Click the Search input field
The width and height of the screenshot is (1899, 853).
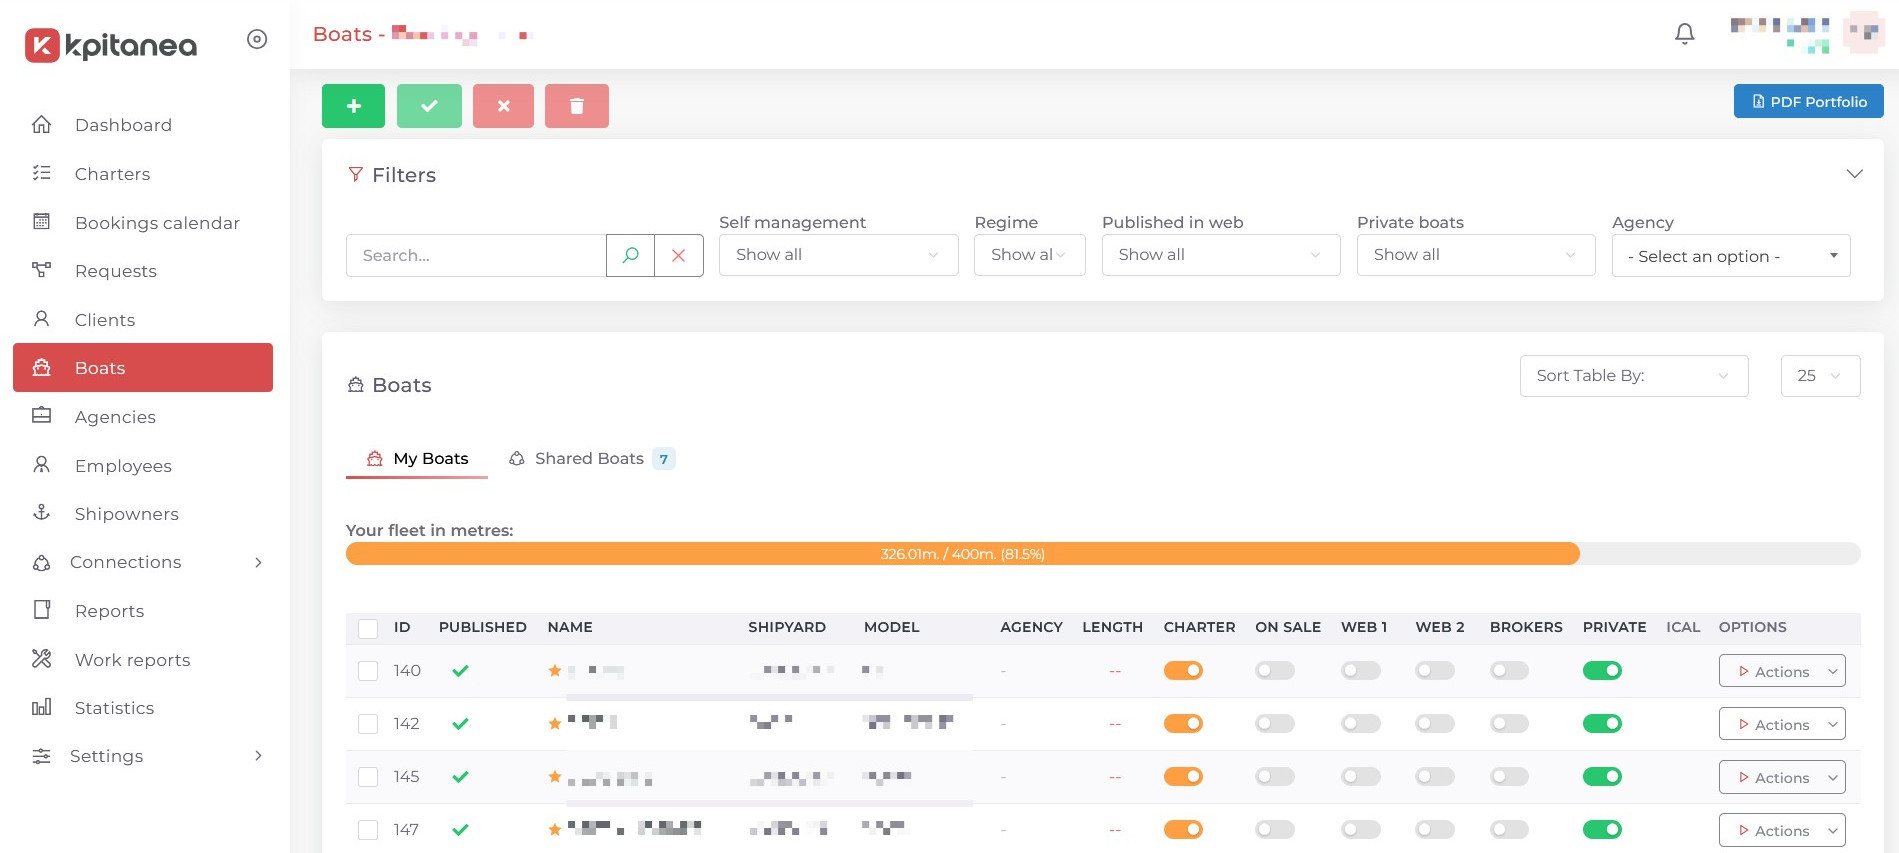click(x=476, y=255)
